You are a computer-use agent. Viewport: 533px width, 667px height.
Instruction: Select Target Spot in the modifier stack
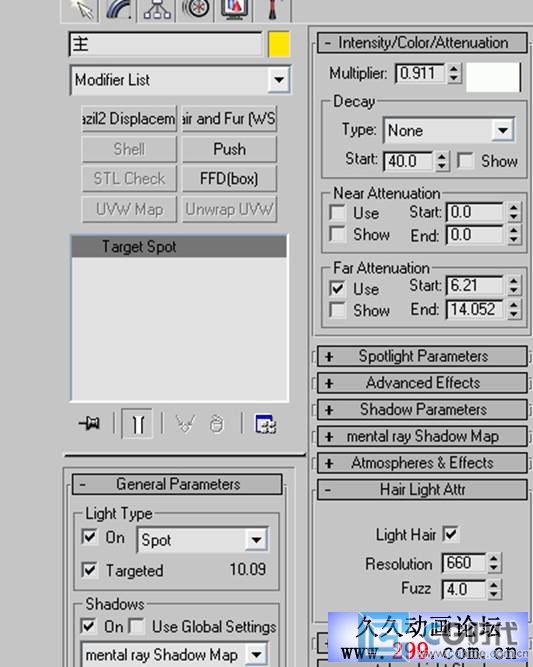click(179, 247)
